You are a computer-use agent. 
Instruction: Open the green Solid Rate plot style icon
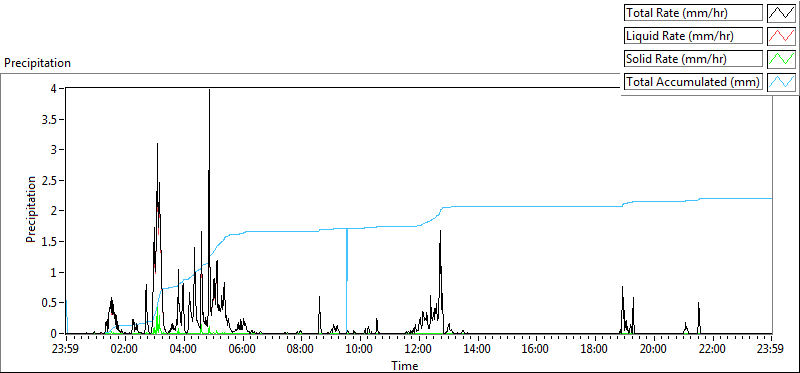coord(781,59)
